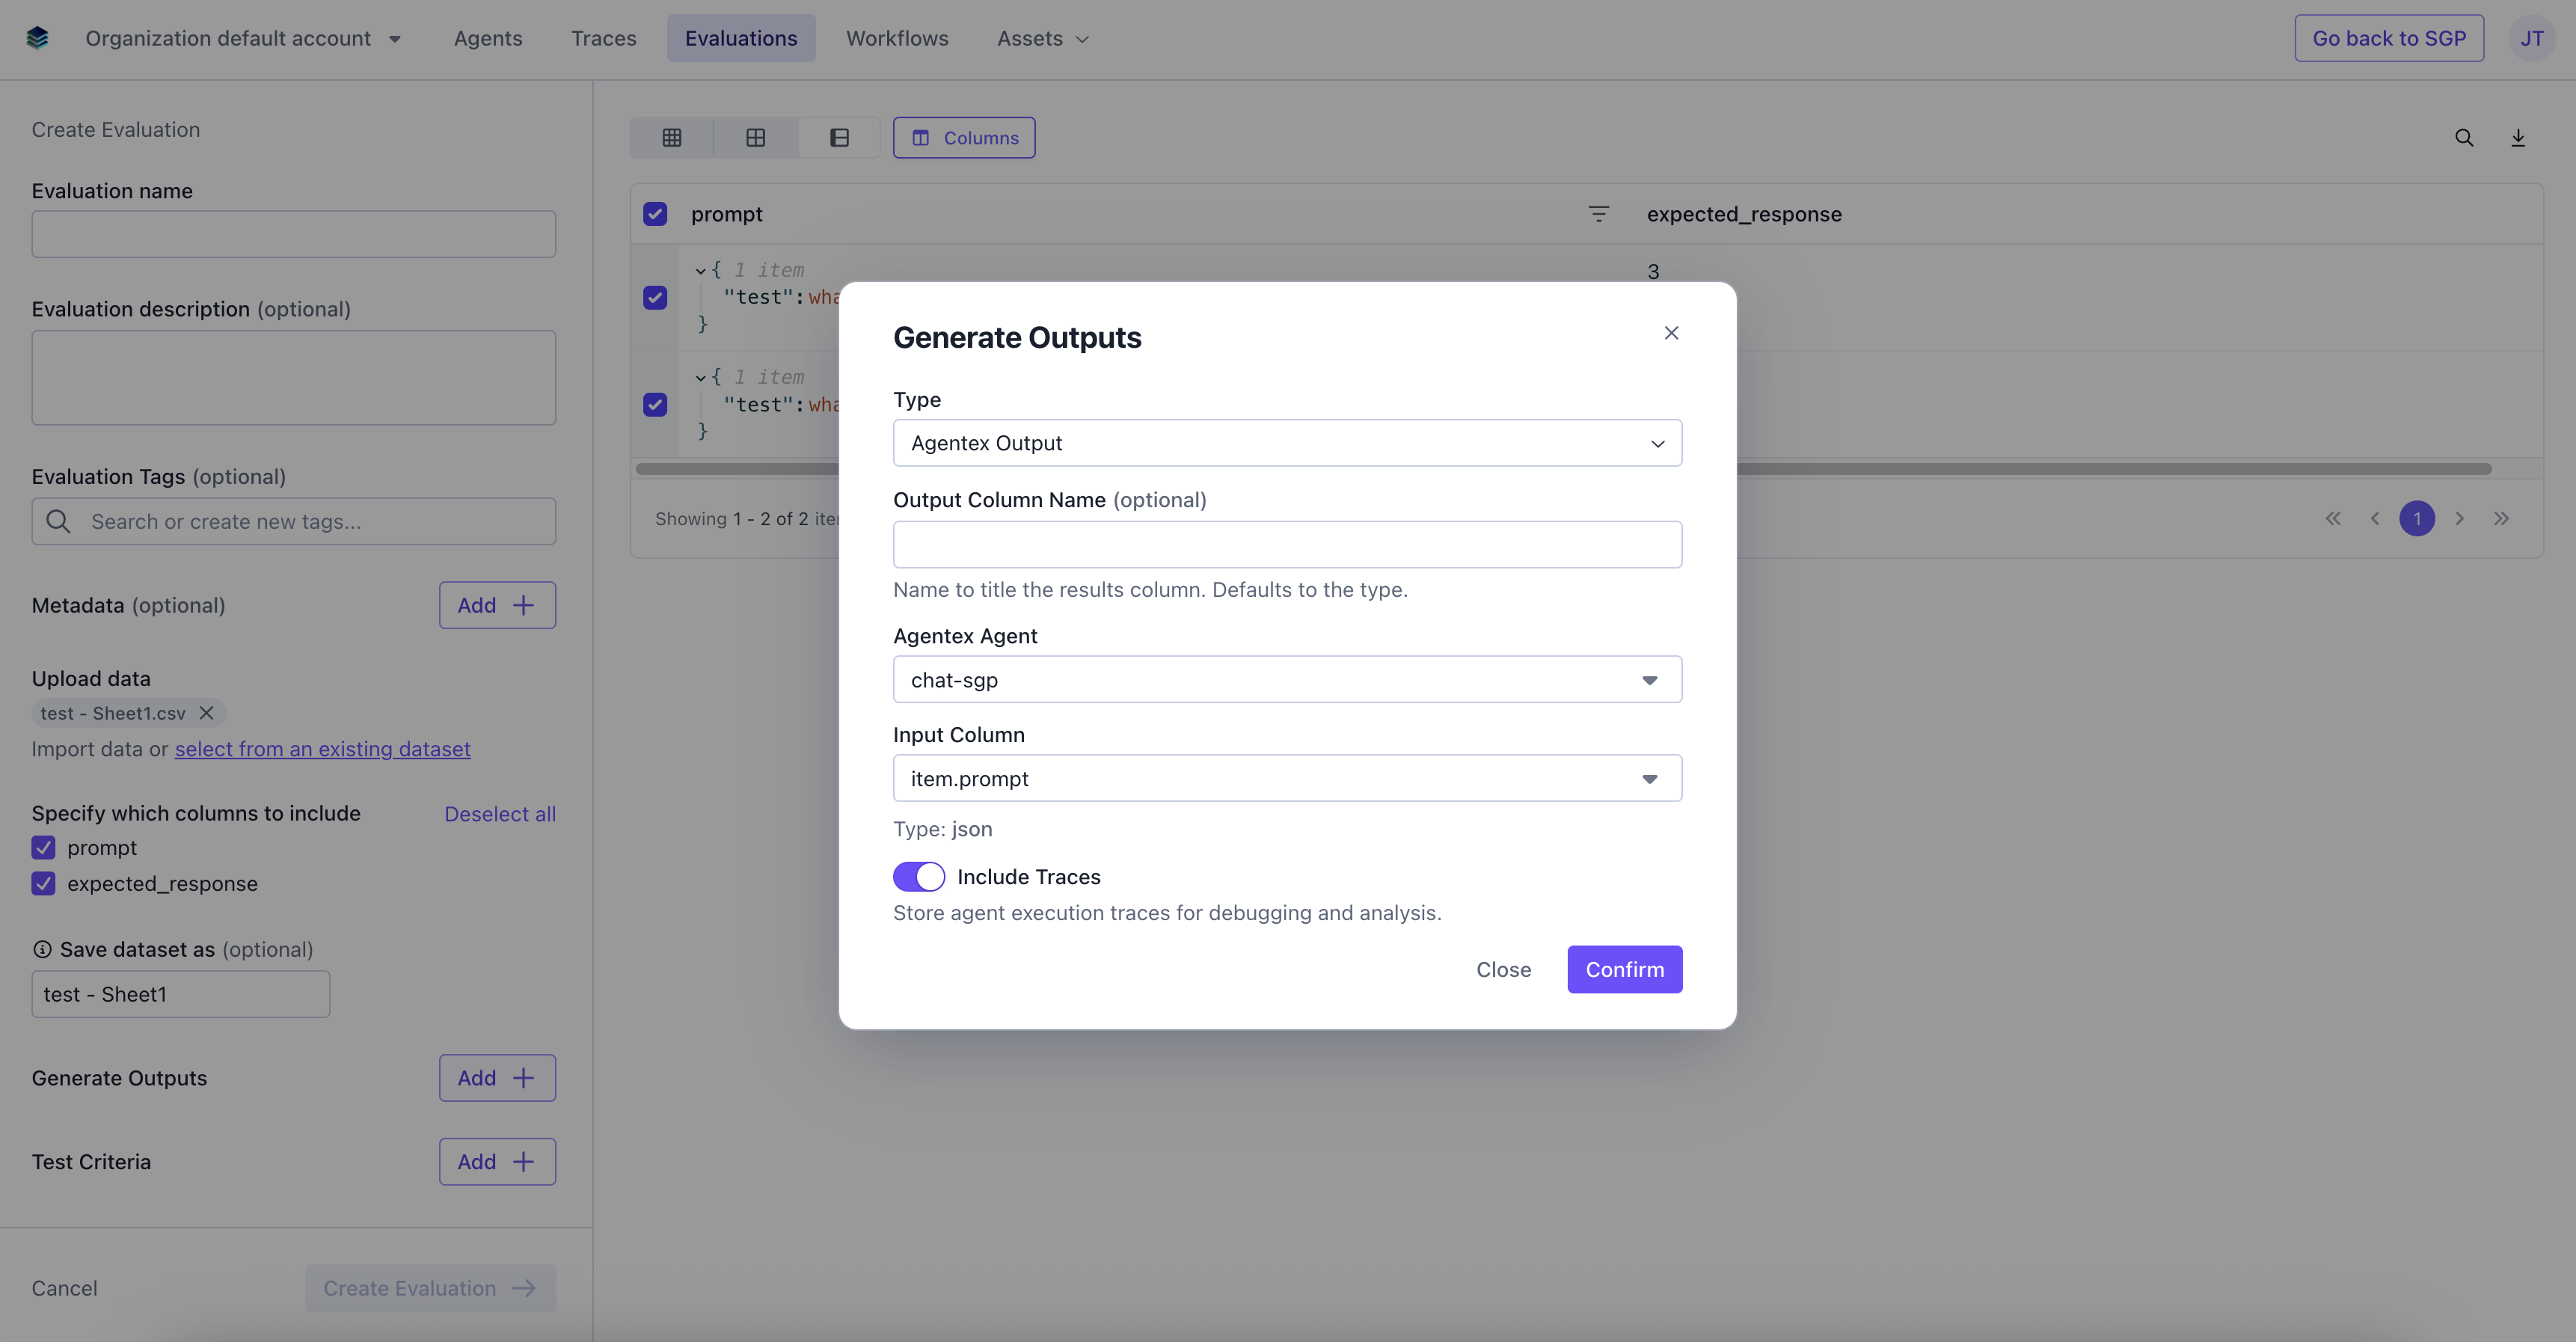
Task: Select the dense grid view icon
Action: click(x=672, y=138)
